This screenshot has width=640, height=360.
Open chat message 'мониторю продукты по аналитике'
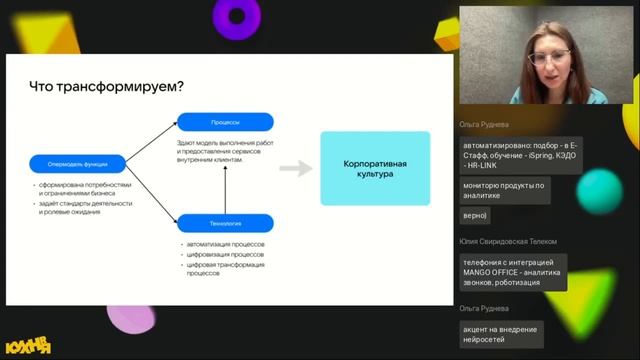pyautogui.click(x=505, y=191)
